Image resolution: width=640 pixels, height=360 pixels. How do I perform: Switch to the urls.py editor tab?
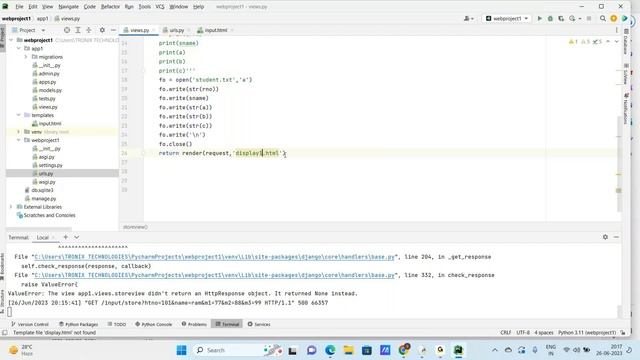(176, 30)
